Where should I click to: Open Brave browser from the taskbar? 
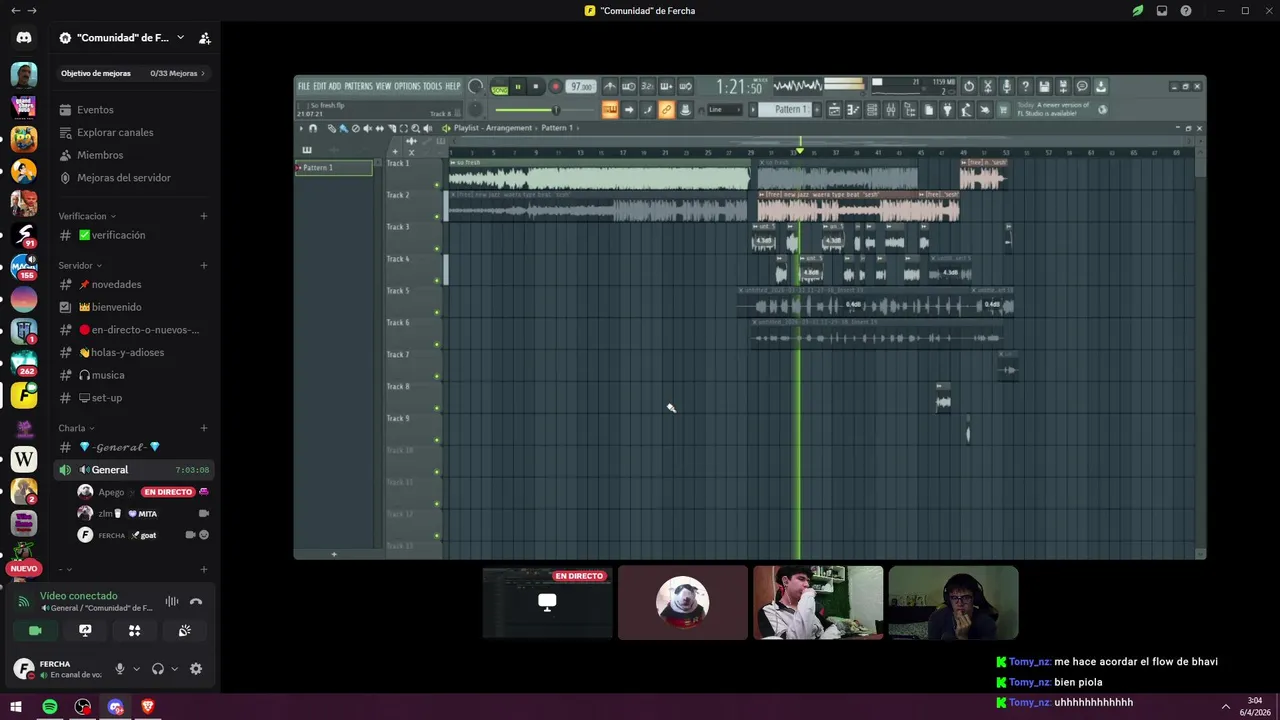point(148,707)
